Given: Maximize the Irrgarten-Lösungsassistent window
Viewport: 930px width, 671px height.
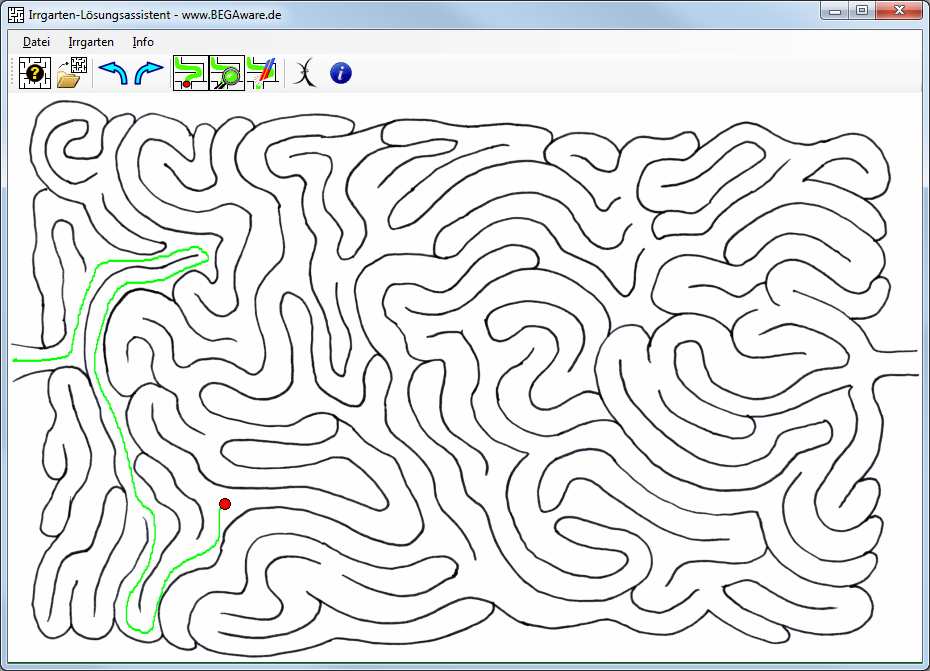Looking at the screenshot, I should coord(862,11).
